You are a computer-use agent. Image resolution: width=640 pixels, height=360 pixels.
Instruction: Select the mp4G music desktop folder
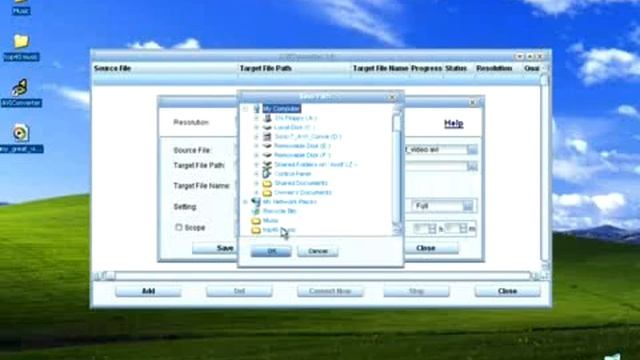click(21, 47)
